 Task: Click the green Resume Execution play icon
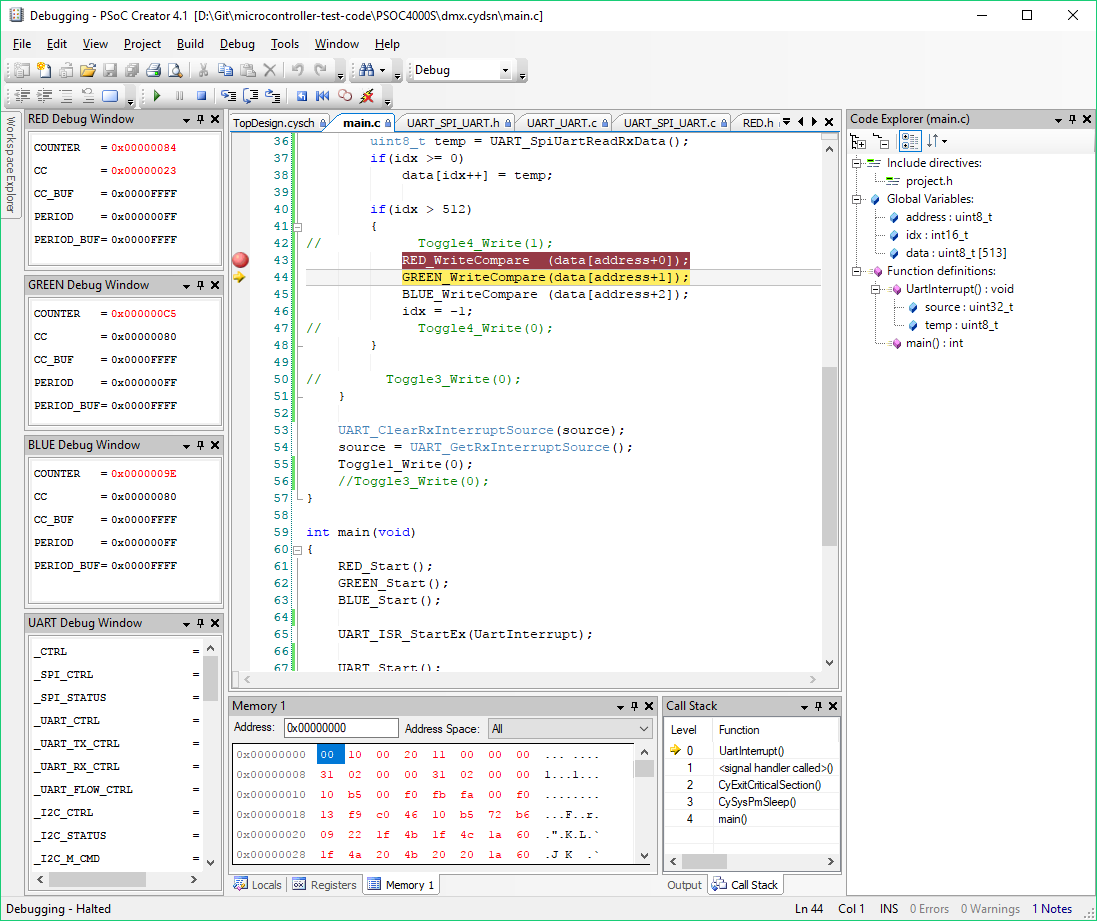pyautogui.click(x=157, y=96)
